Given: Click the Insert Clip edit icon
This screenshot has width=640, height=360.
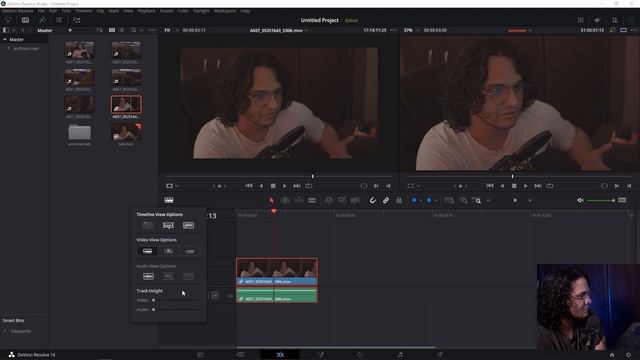Looking at the screenshot, I should coord(329,200).
